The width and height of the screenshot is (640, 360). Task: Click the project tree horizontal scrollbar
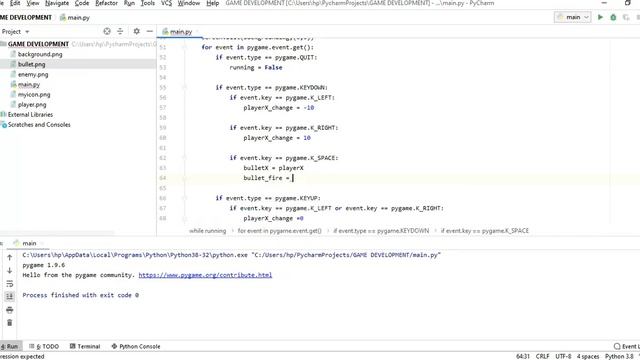pyautogui.click(x=57, y=233)
